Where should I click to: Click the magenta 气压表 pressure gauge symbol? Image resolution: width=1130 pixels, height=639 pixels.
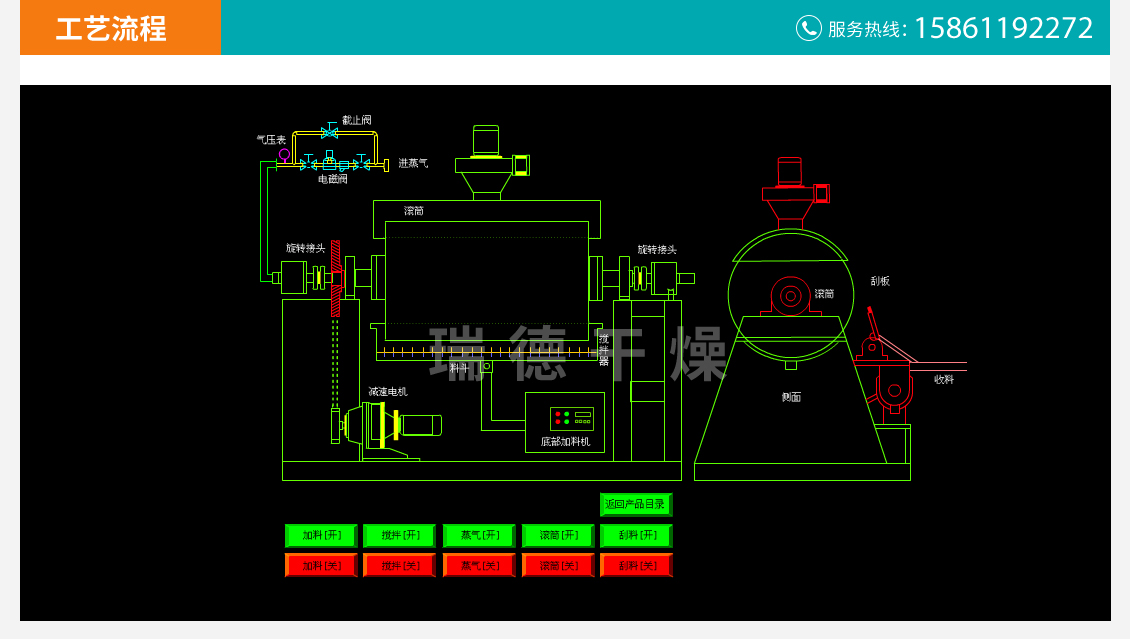[284, 154]
